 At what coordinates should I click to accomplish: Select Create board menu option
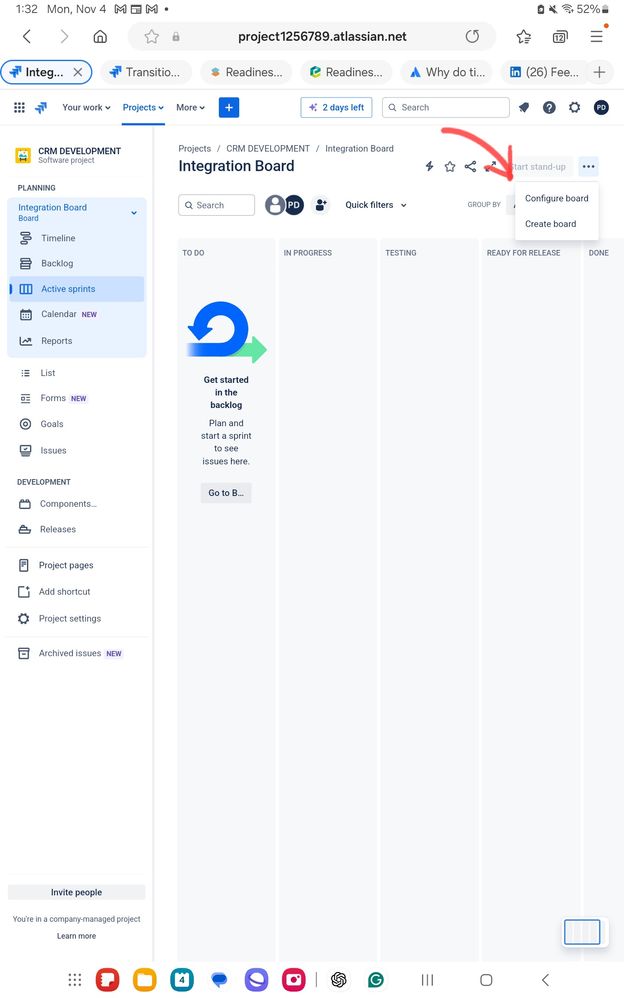pyautogui.click(x=557, y=224)
